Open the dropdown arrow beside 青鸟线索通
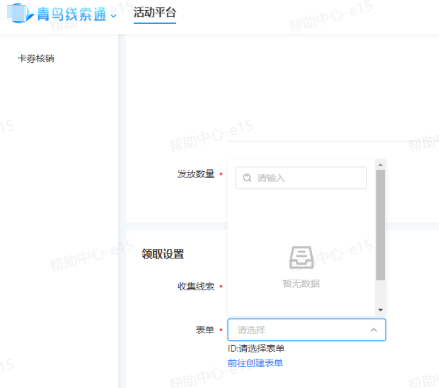The height and width of the screenshot is (388, 439). pyautogui.click(x=114, y=15)
